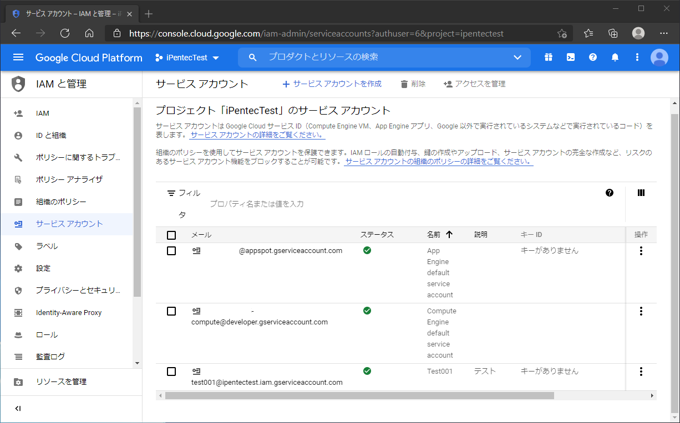Open browser collections icon
Viewport: 680px width, 423px height.
pos(613,33)
